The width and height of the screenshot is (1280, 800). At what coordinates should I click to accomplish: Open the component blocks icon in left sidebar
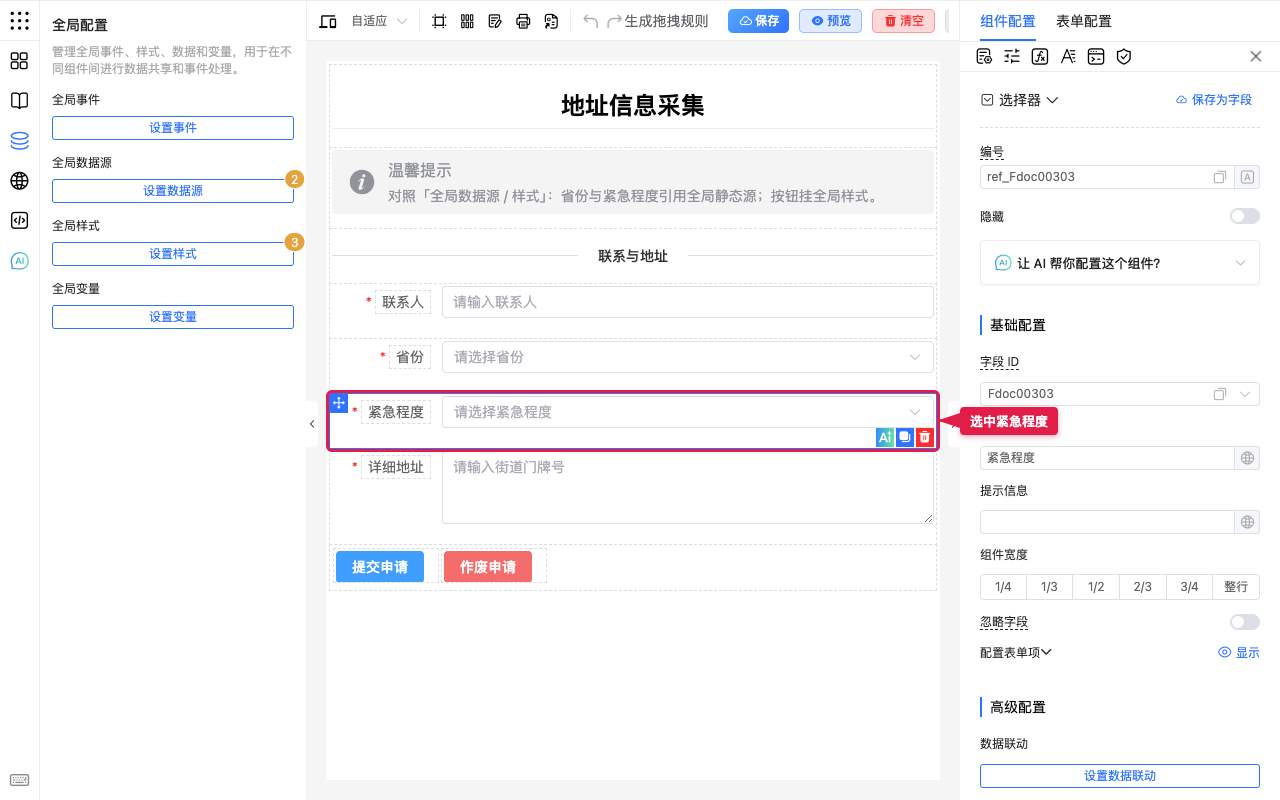tap(19, 61)
